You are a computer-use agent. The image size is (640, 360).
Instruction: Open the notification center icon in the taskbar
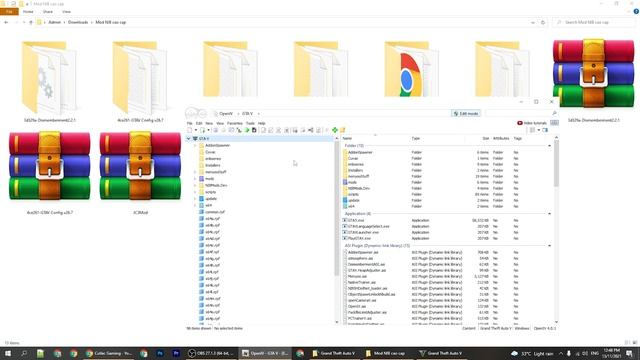[630, 353]
